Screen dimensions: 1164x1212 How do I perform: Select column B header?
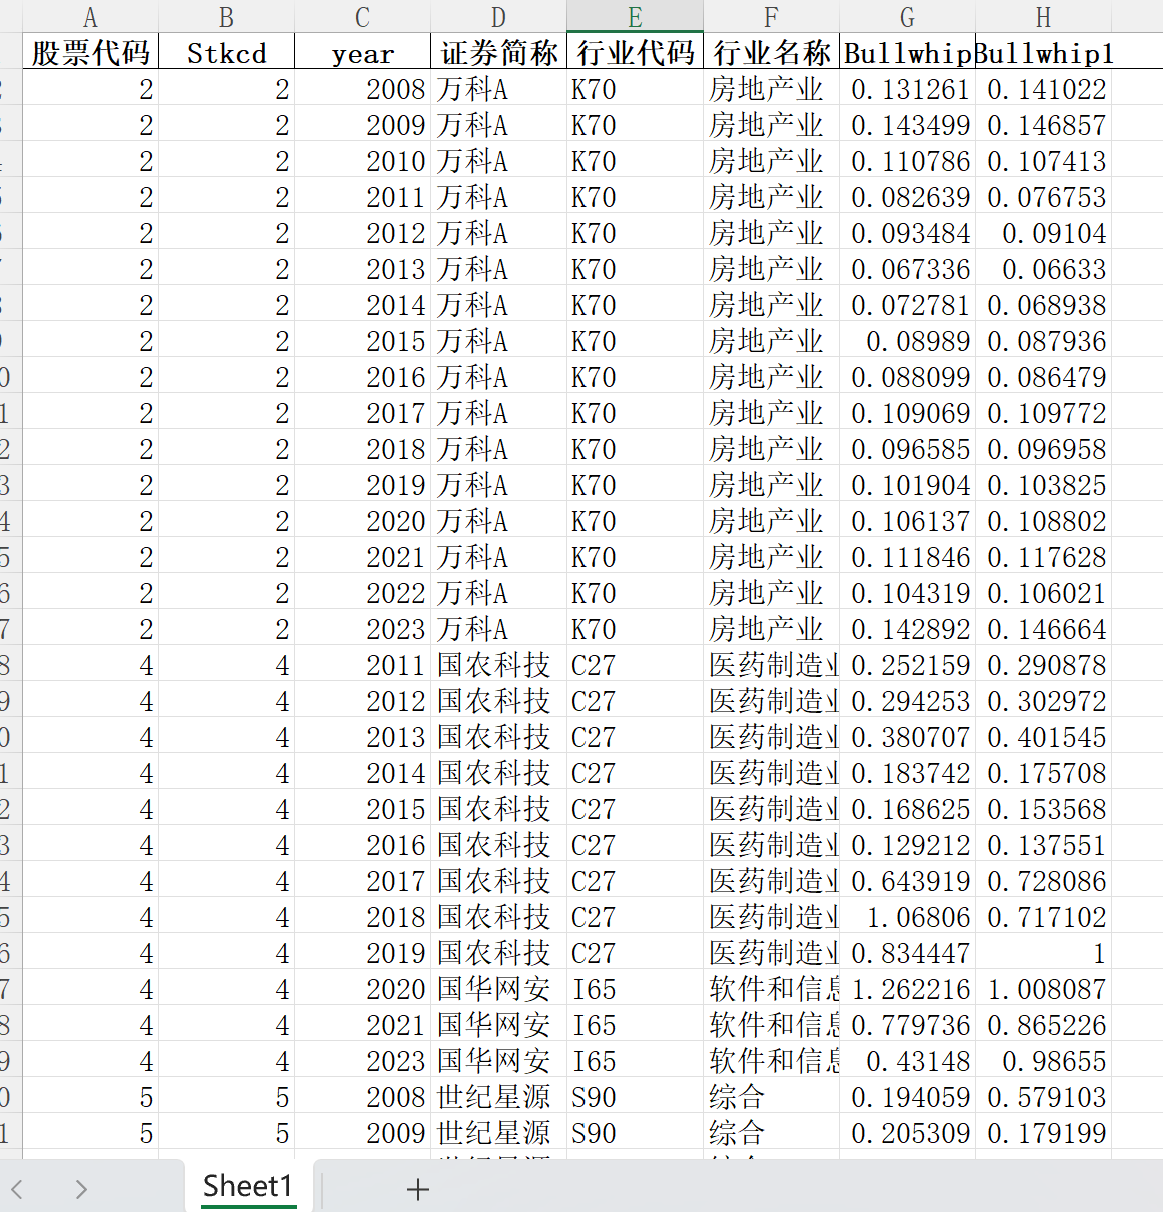pyautogui.click(x=226, y=17)
